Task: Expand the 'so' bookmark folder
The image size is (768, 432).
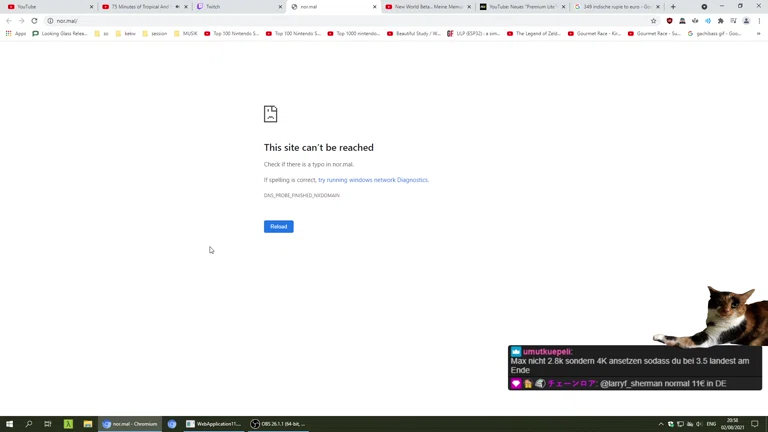Action: pyautogui.click(x=101, y=34)
